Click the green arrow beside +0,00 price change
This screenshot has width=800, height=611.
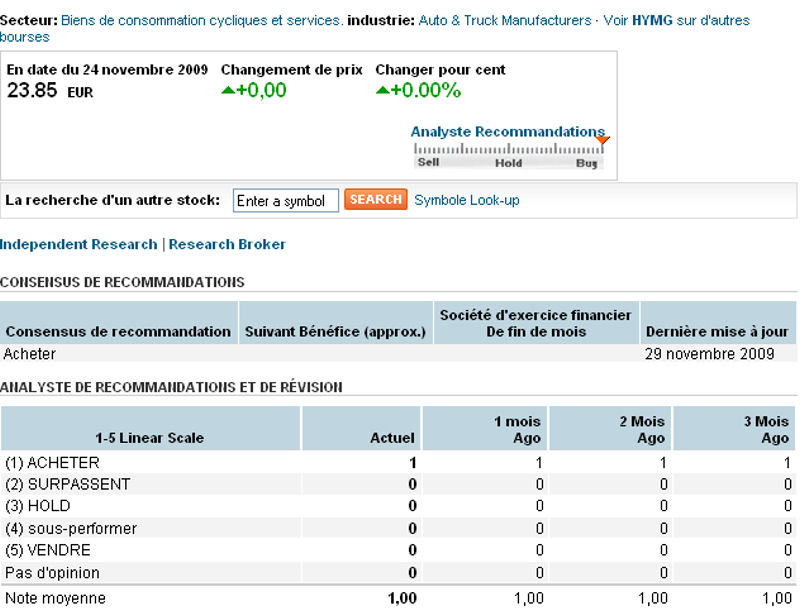(228, 90)
